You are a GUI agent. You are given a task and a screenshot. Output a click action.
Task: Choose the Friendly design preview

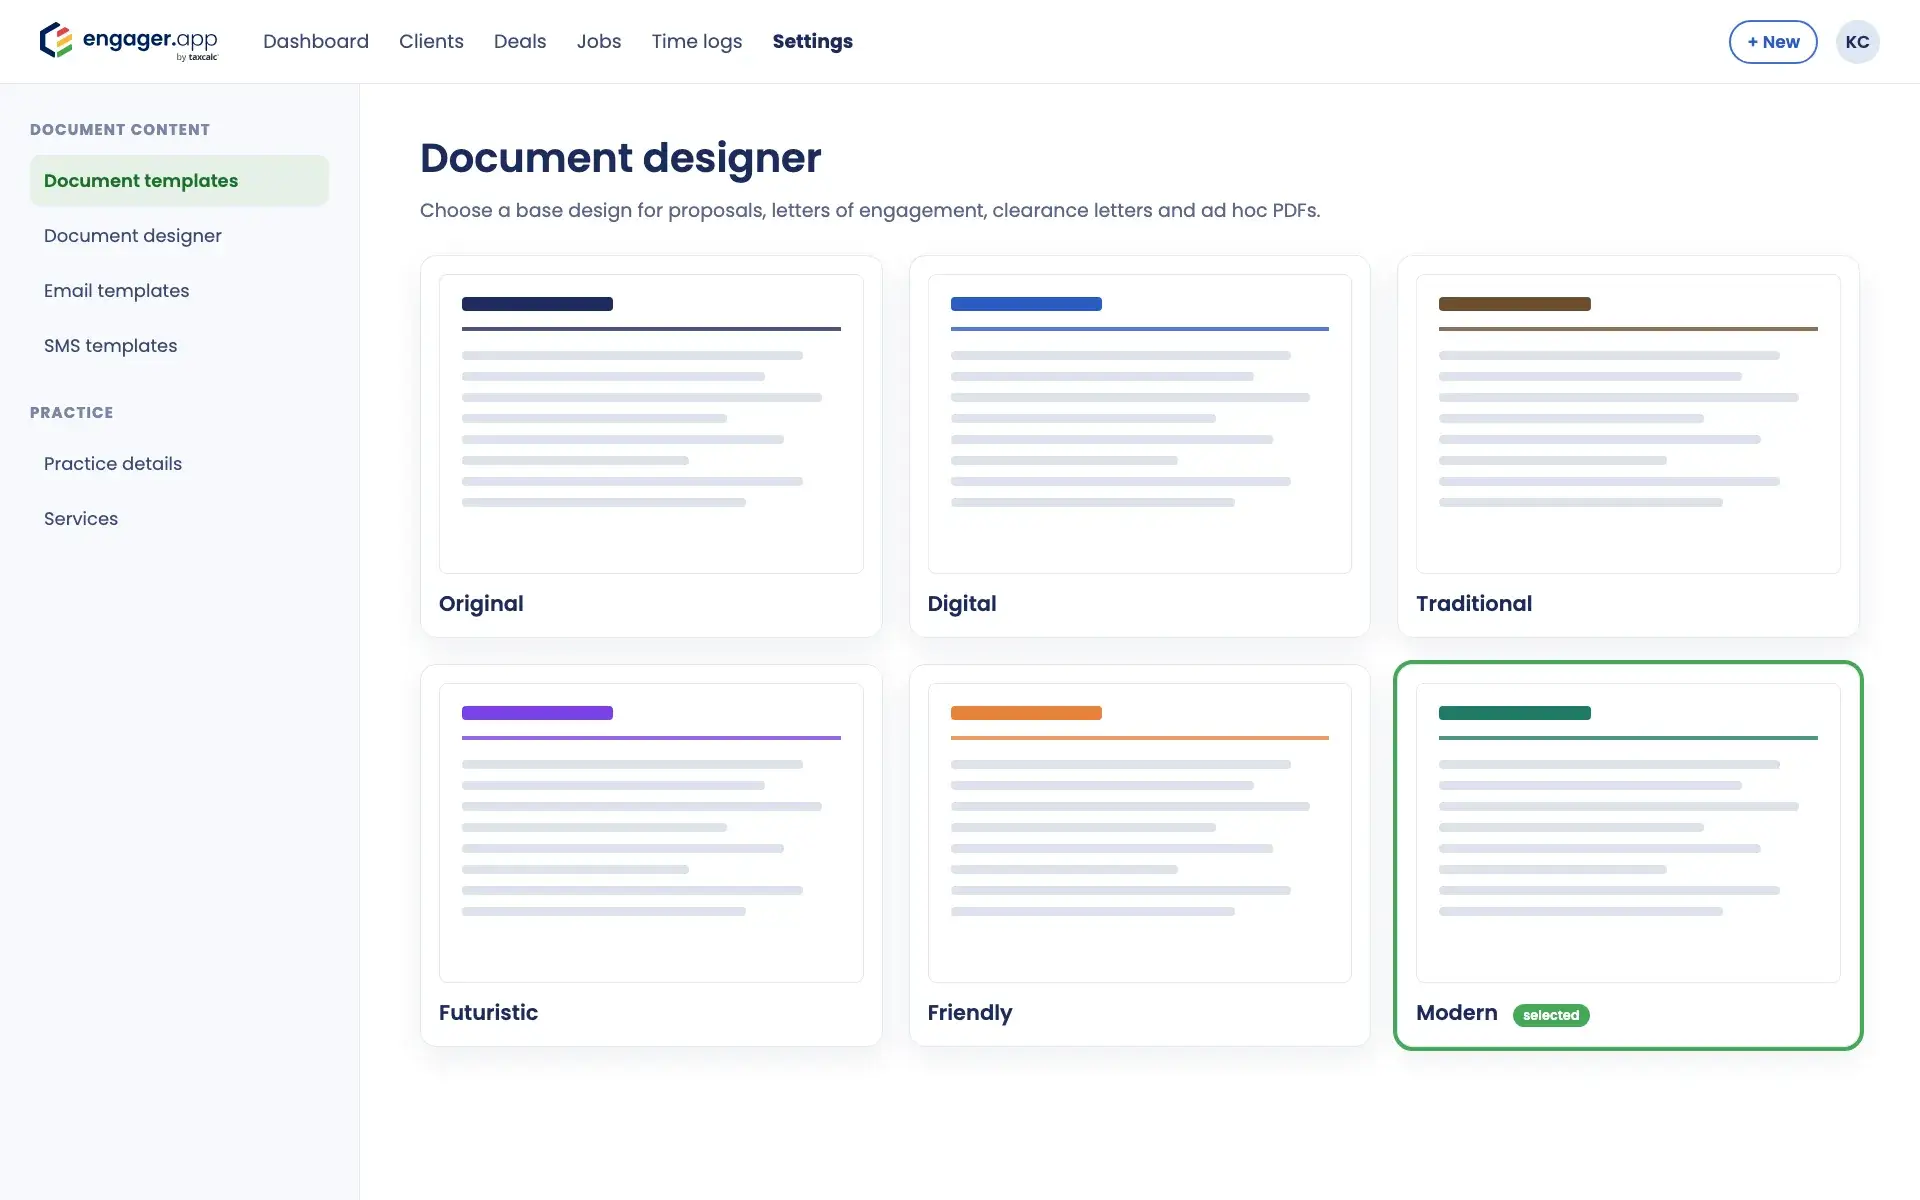coord(1139,833)
